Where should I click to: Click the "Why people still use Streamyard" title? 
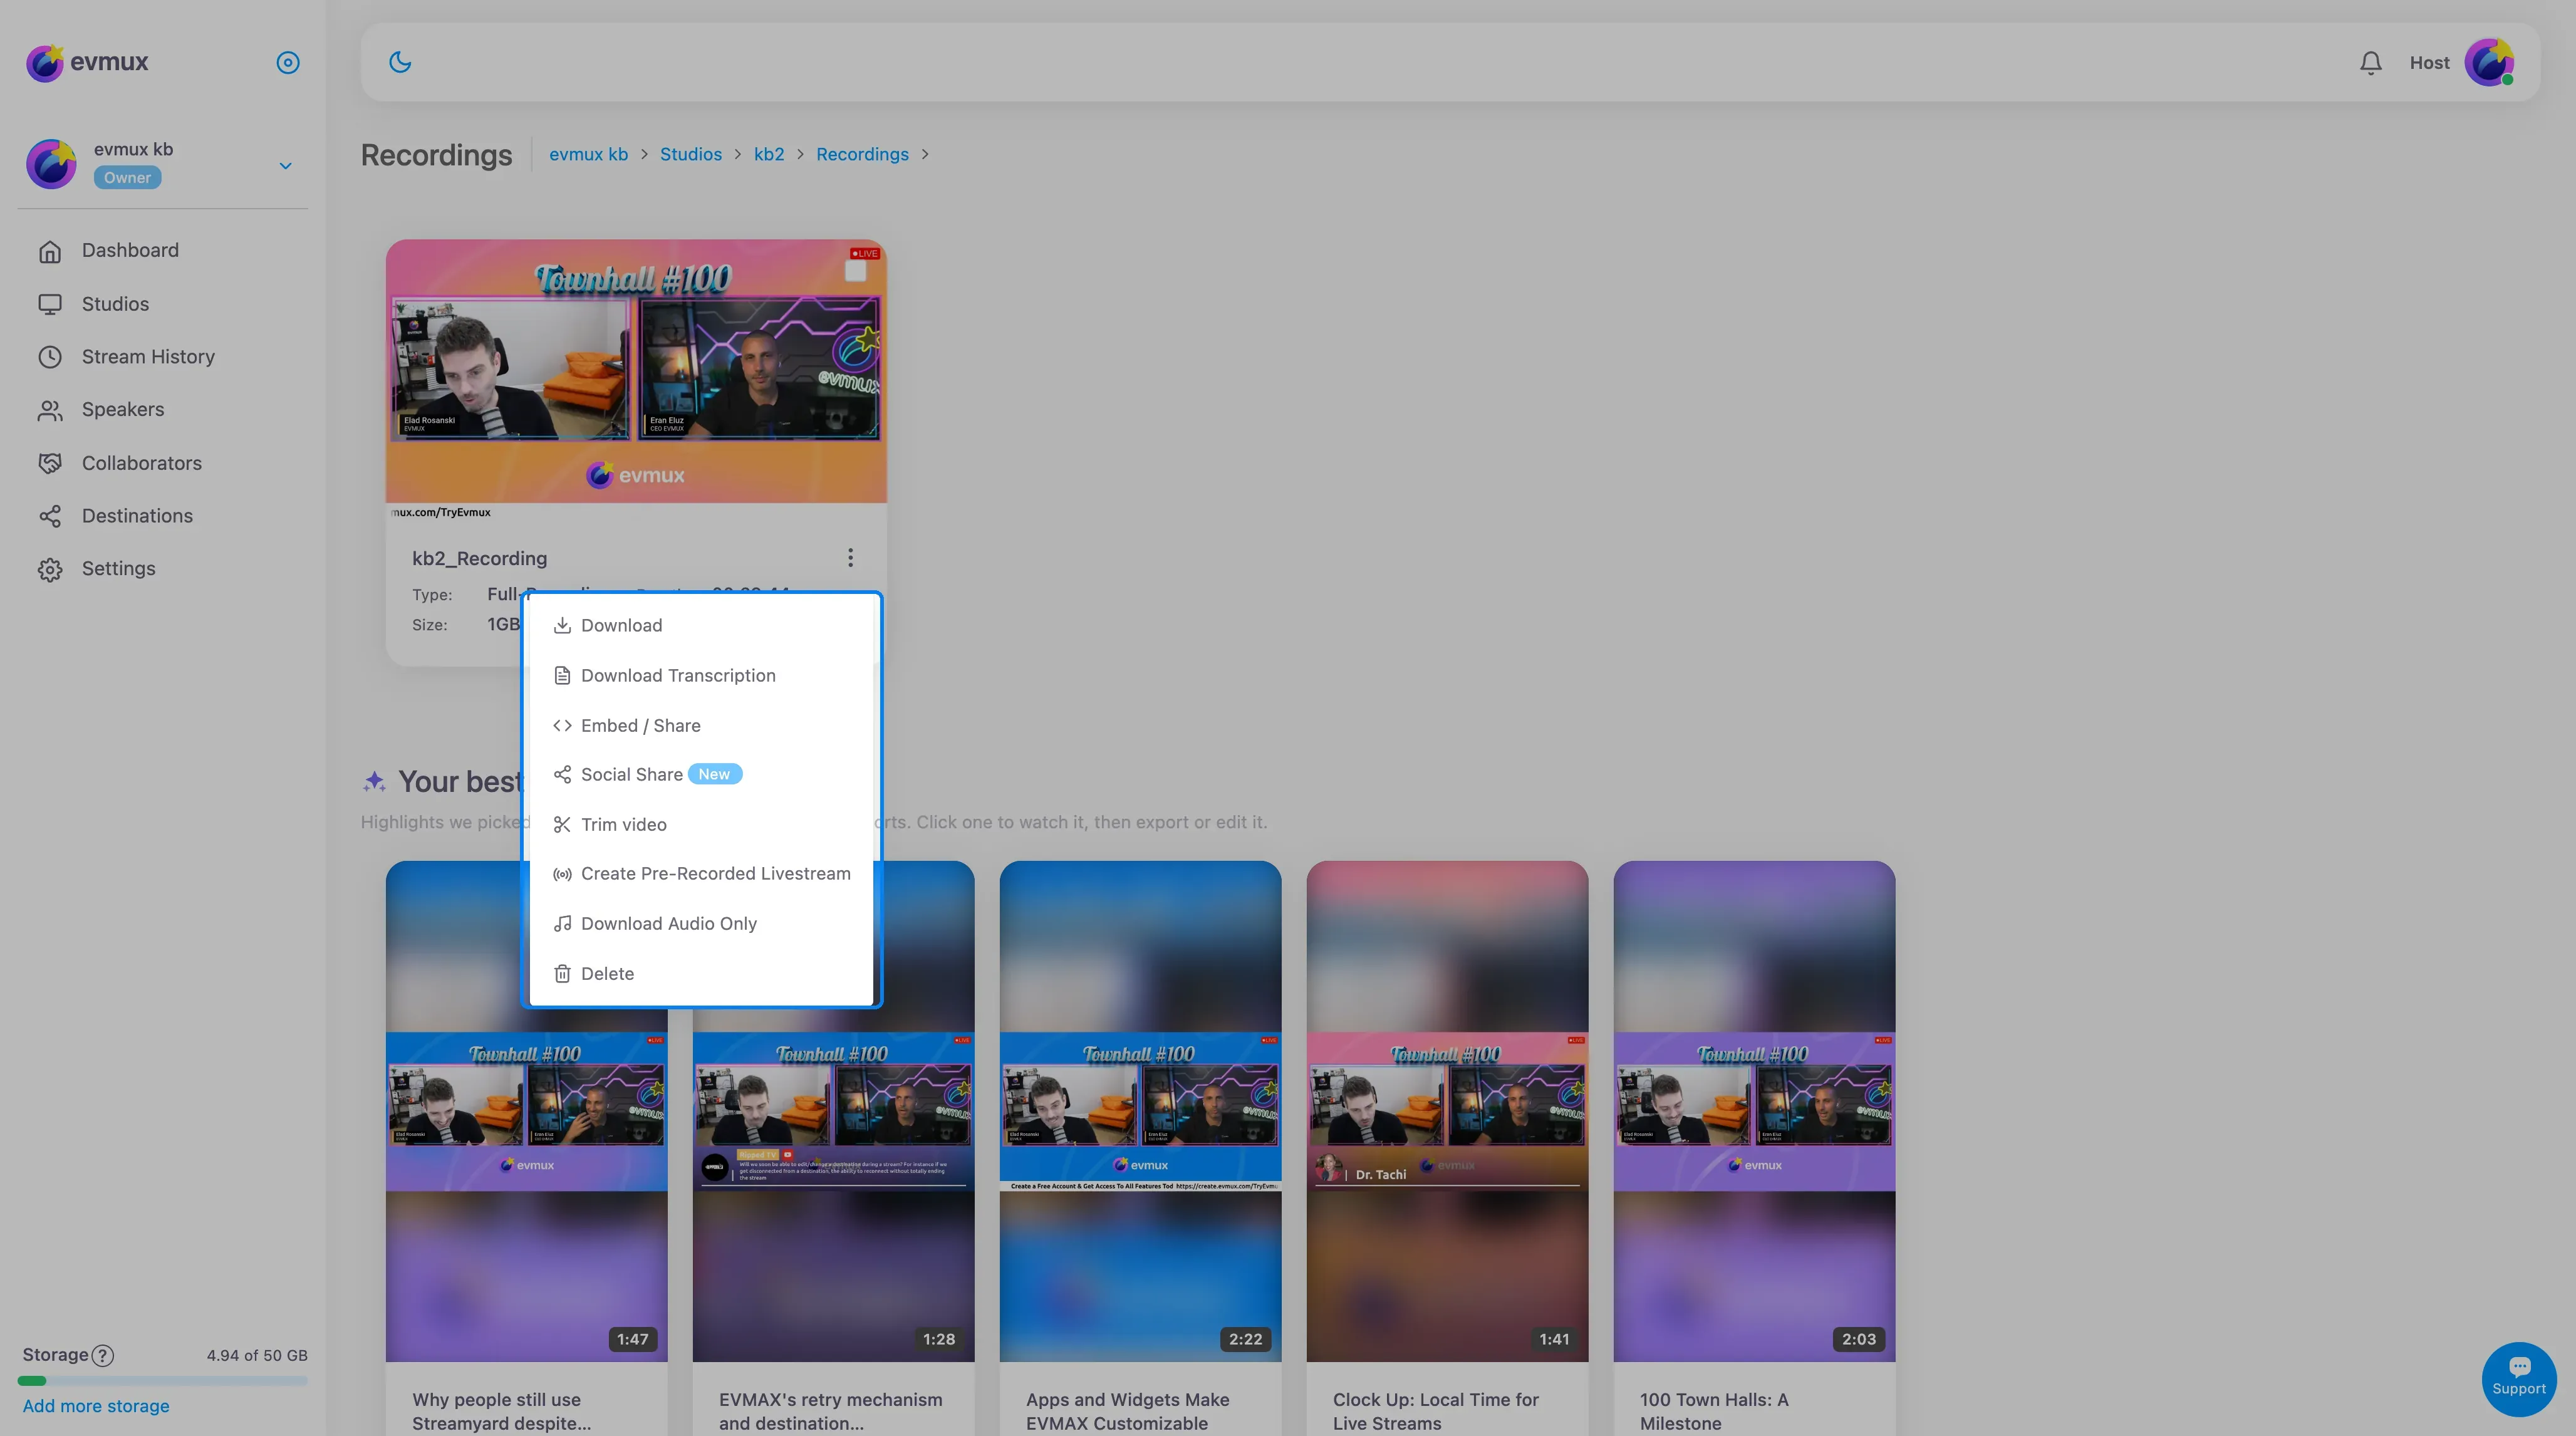point(501,1411)
